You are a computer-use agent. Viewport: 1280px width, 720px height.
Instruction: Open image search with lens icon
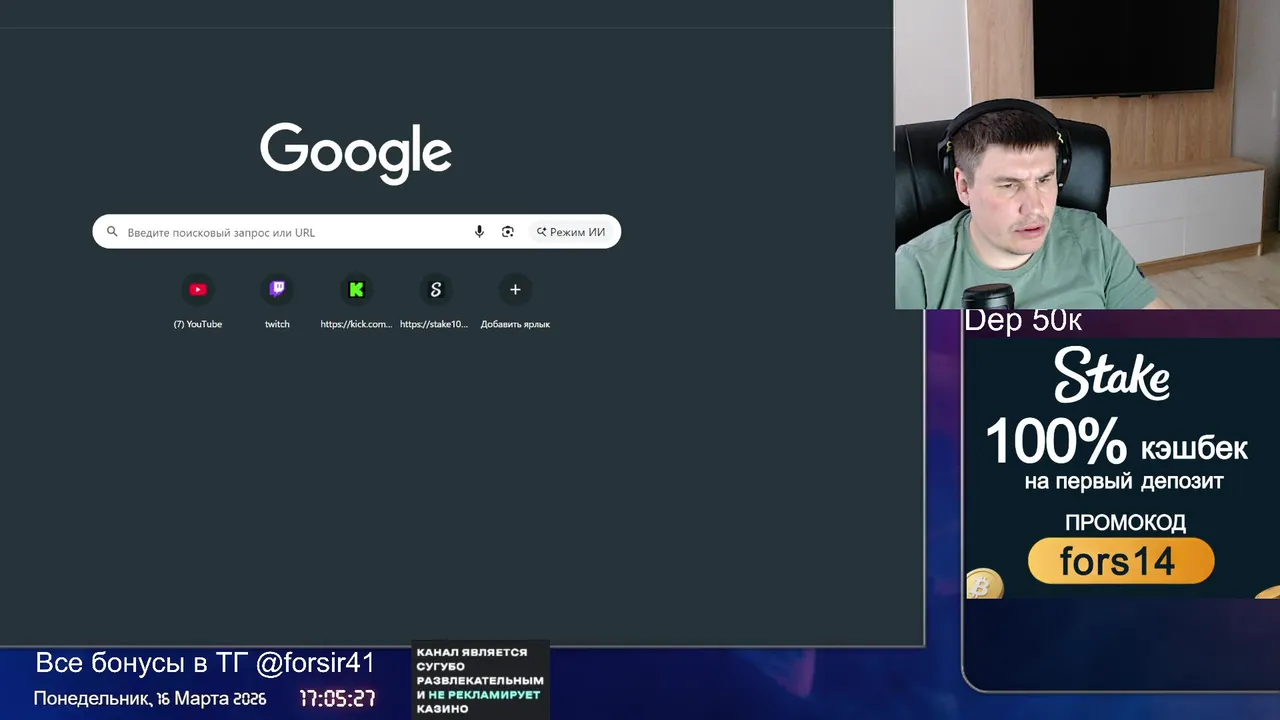tap(508, 232)
